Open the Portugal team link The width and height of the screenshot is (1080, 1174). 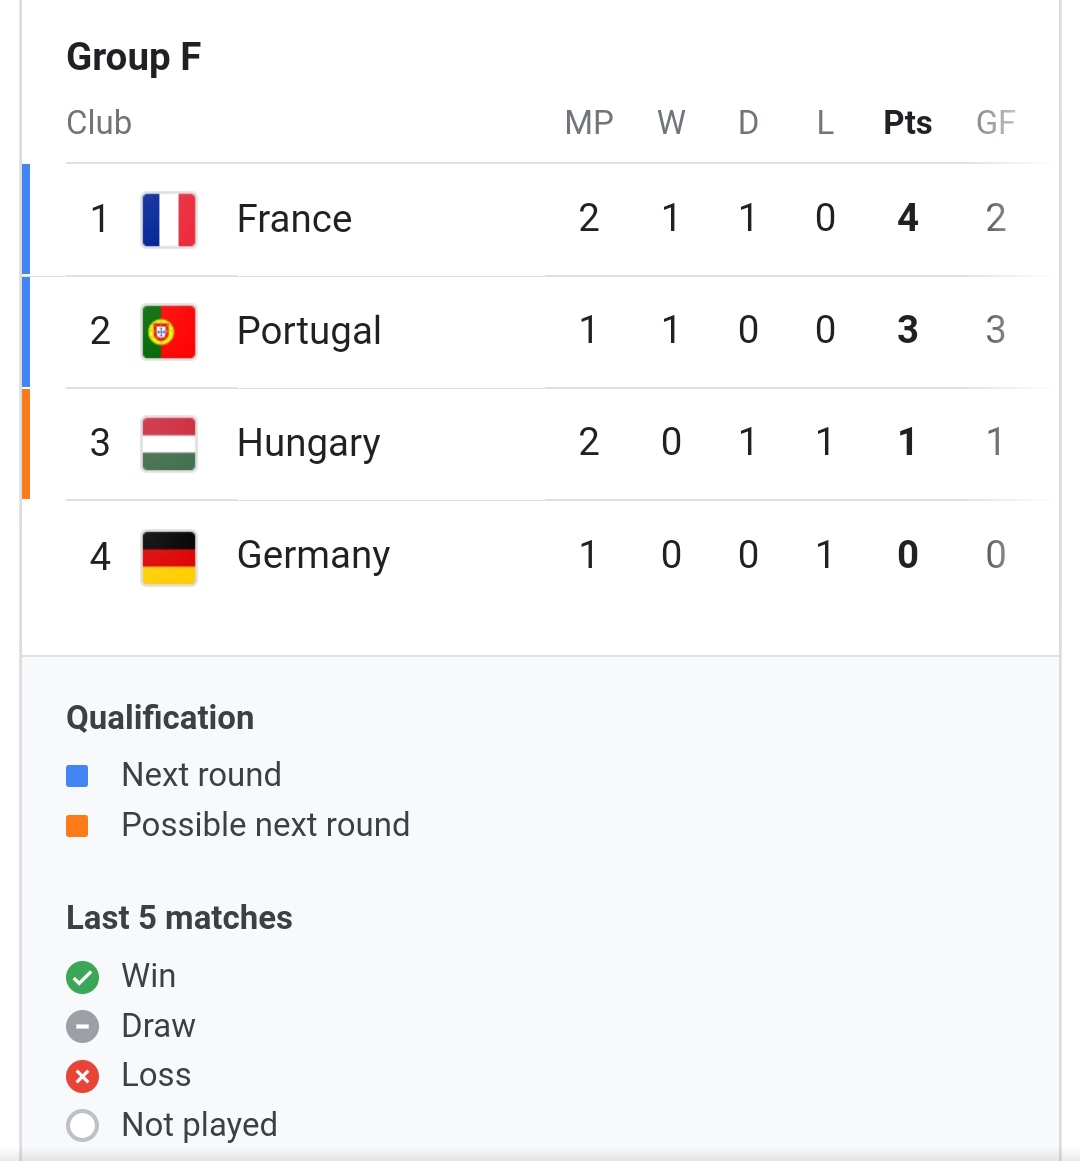point(309,331)
